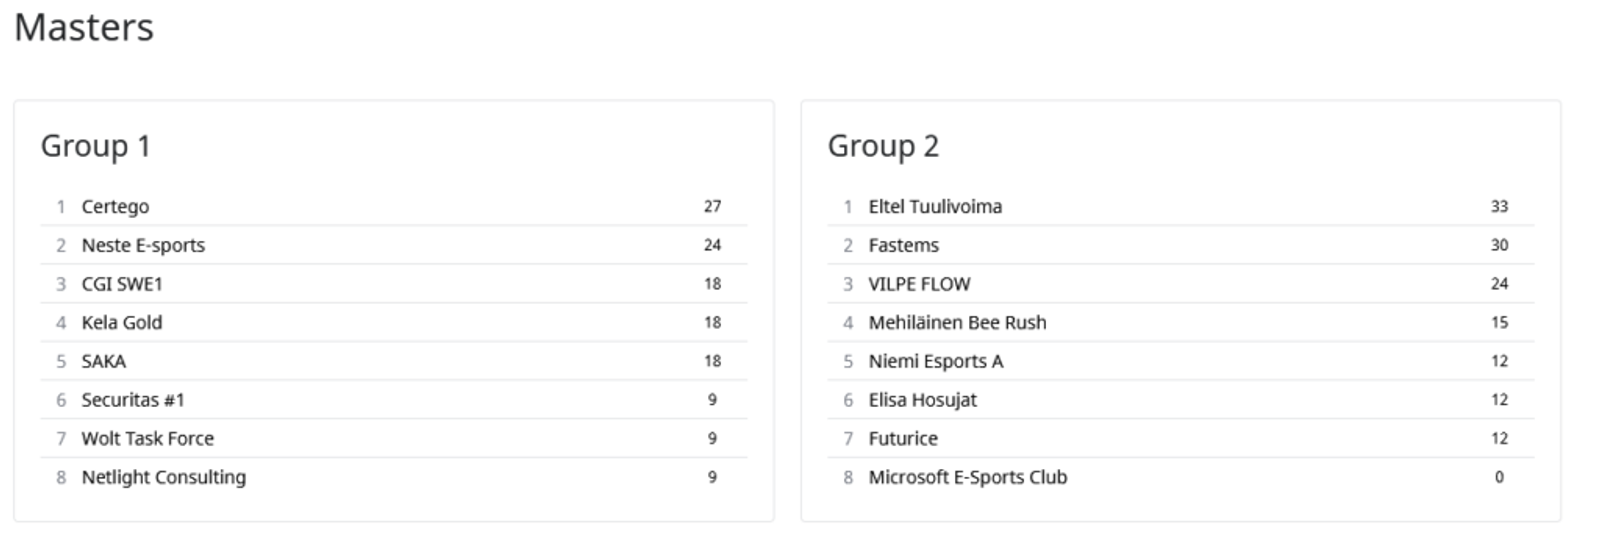Open VILPE FLOW team entry
The image size is (1600, 544).
pyautogui.click(x=919, y=284)
